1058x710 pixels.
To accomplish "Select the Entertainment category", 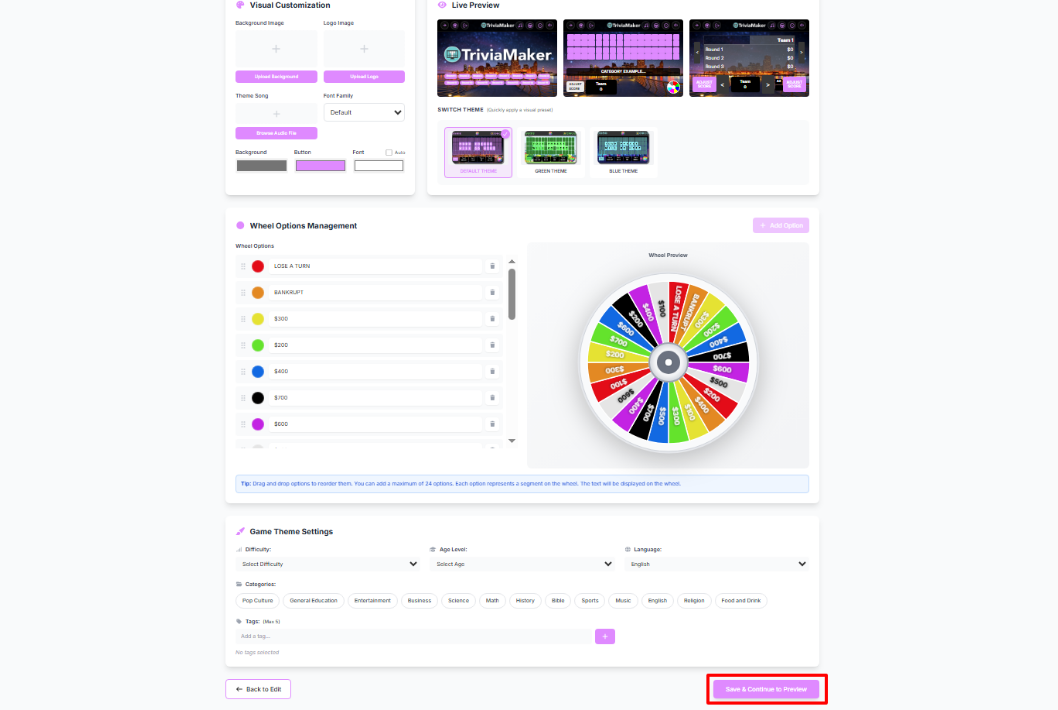I will point(372,601).
